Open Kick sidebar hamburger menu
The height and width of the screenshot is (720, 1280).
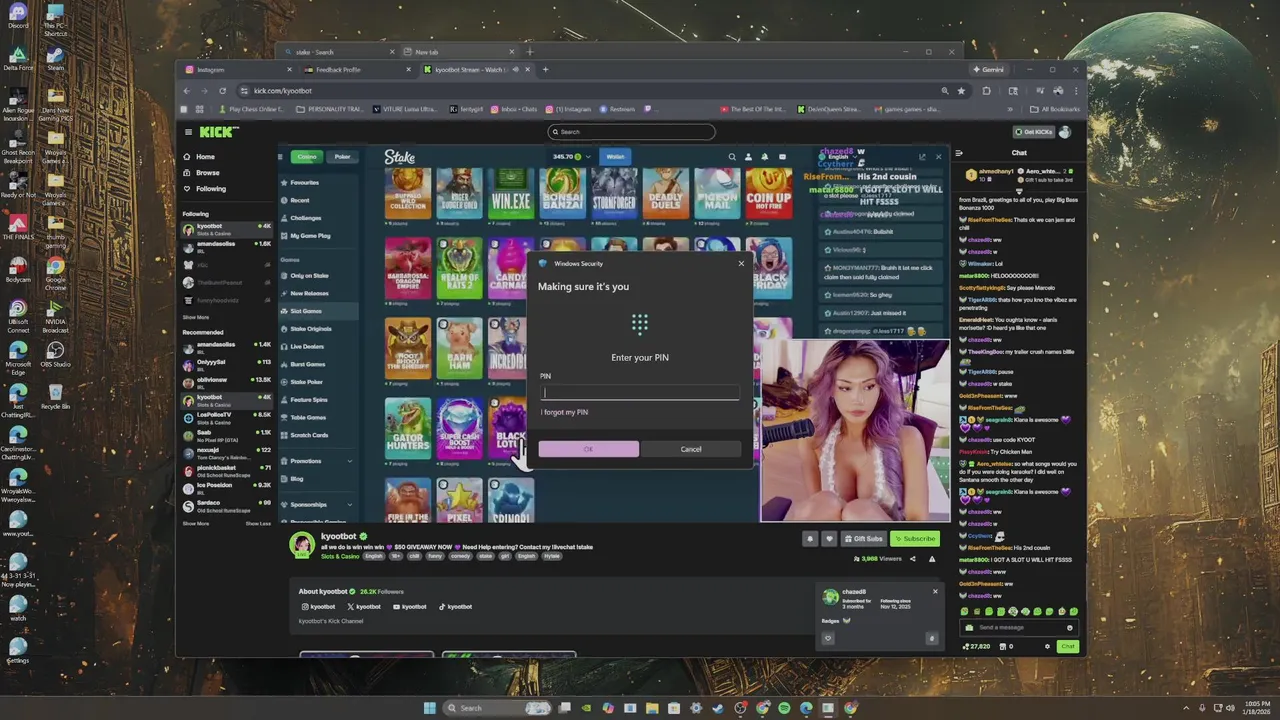click(x=188, y=131)
